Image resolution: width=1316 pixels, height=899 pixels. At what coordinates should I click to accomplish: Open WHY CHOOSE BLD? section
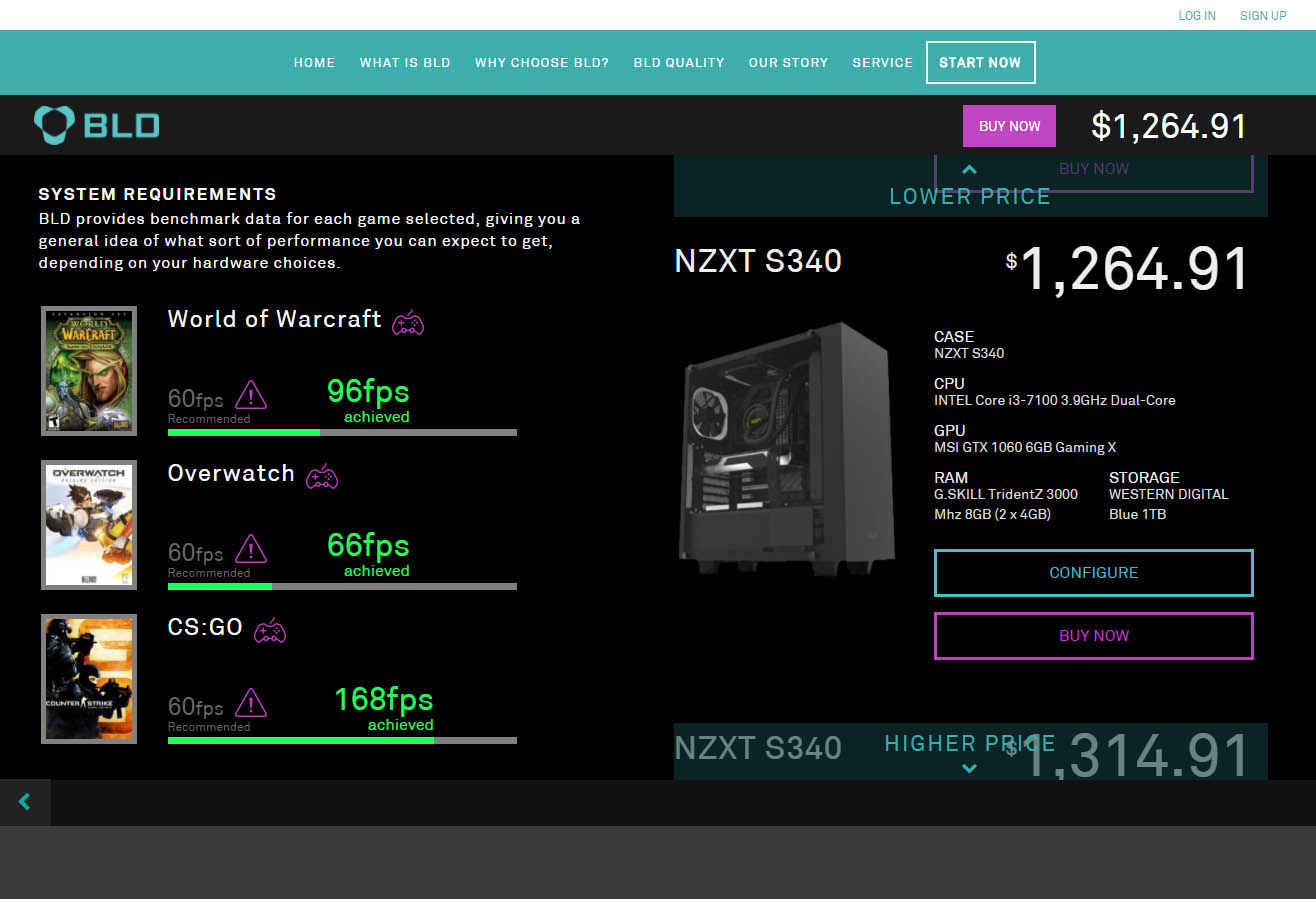point(542,62)
